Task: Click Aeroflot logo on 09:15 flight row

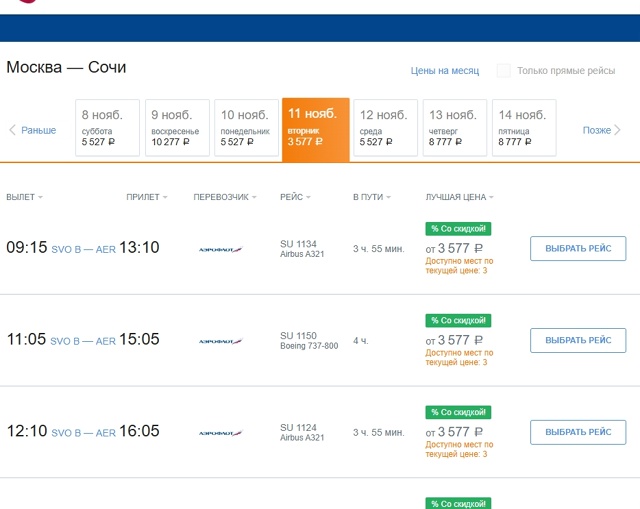Action: [x=220, y=249]
